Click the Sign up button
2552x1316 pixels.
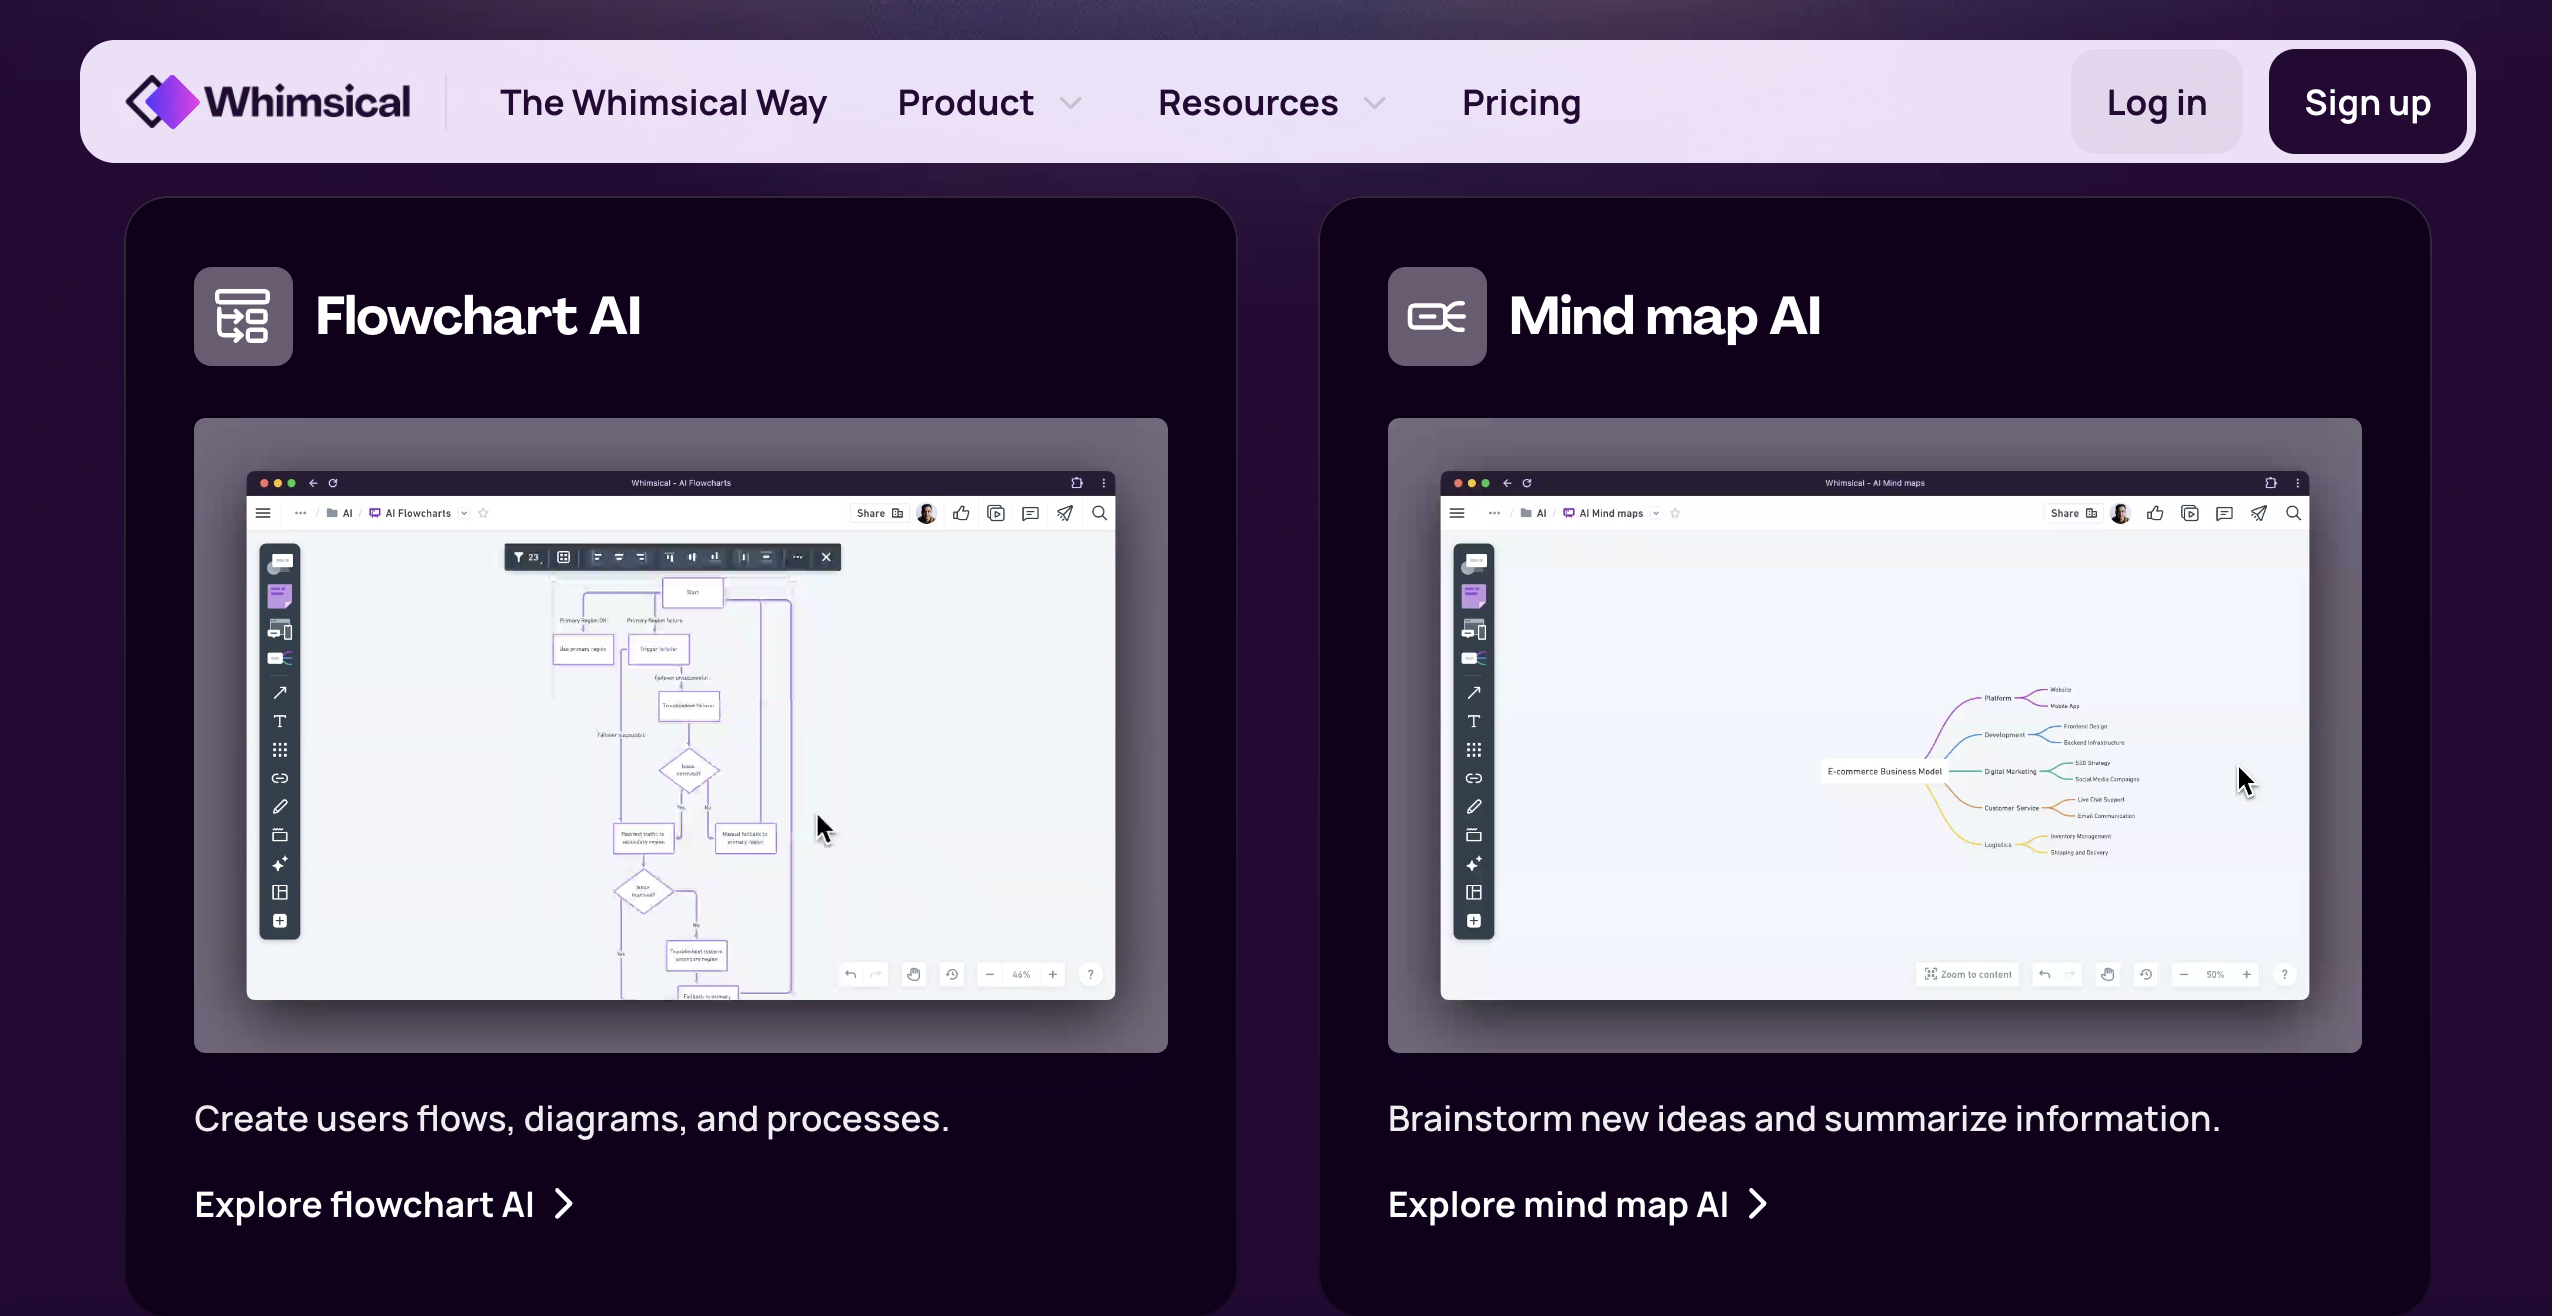tap(2367, 102)
